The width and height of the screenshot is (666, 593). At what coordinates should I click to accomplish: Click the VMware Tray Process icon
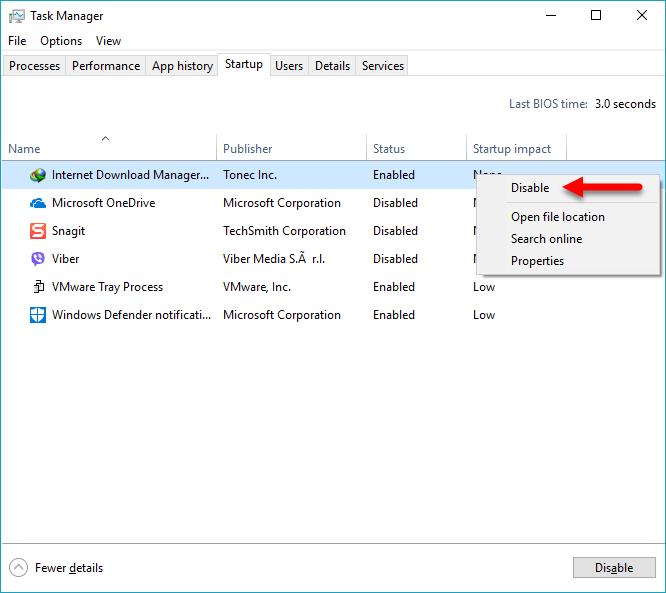coord(38,287)
